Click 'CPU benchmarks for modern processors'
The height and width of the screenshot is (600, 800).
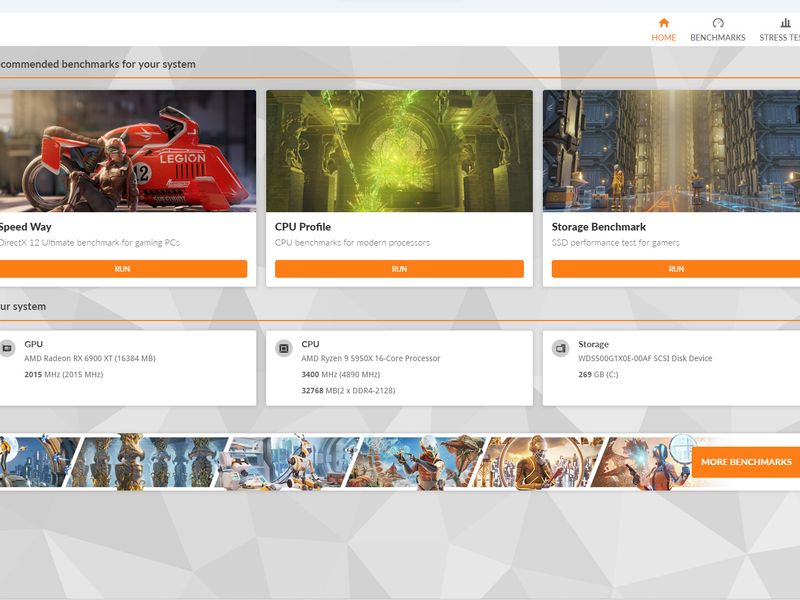pyautogui.click(x=352, y=243)
